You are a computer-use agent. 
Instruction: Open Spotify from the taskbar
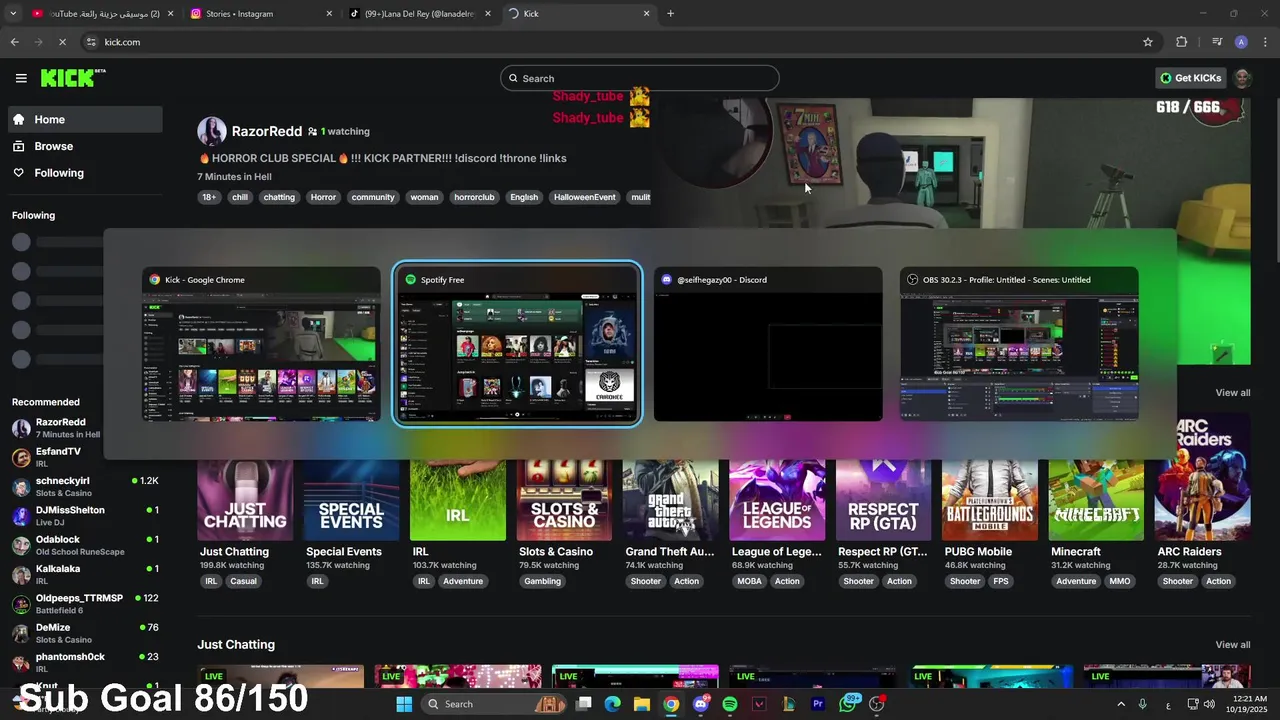point(730,704)
